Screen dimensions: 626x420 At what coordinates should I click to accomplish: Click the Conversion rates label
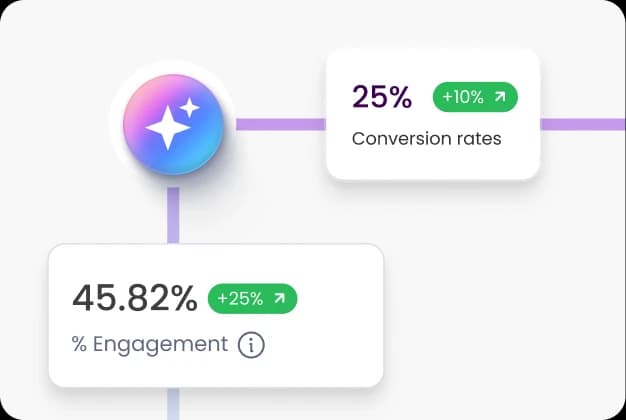(x=426, y=138)
